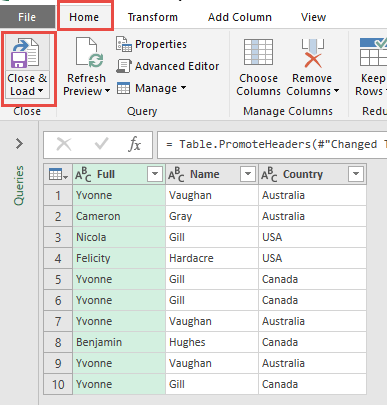Click the Canada cell in row 8
Screen dimensions: 387x405
point(312,342)
